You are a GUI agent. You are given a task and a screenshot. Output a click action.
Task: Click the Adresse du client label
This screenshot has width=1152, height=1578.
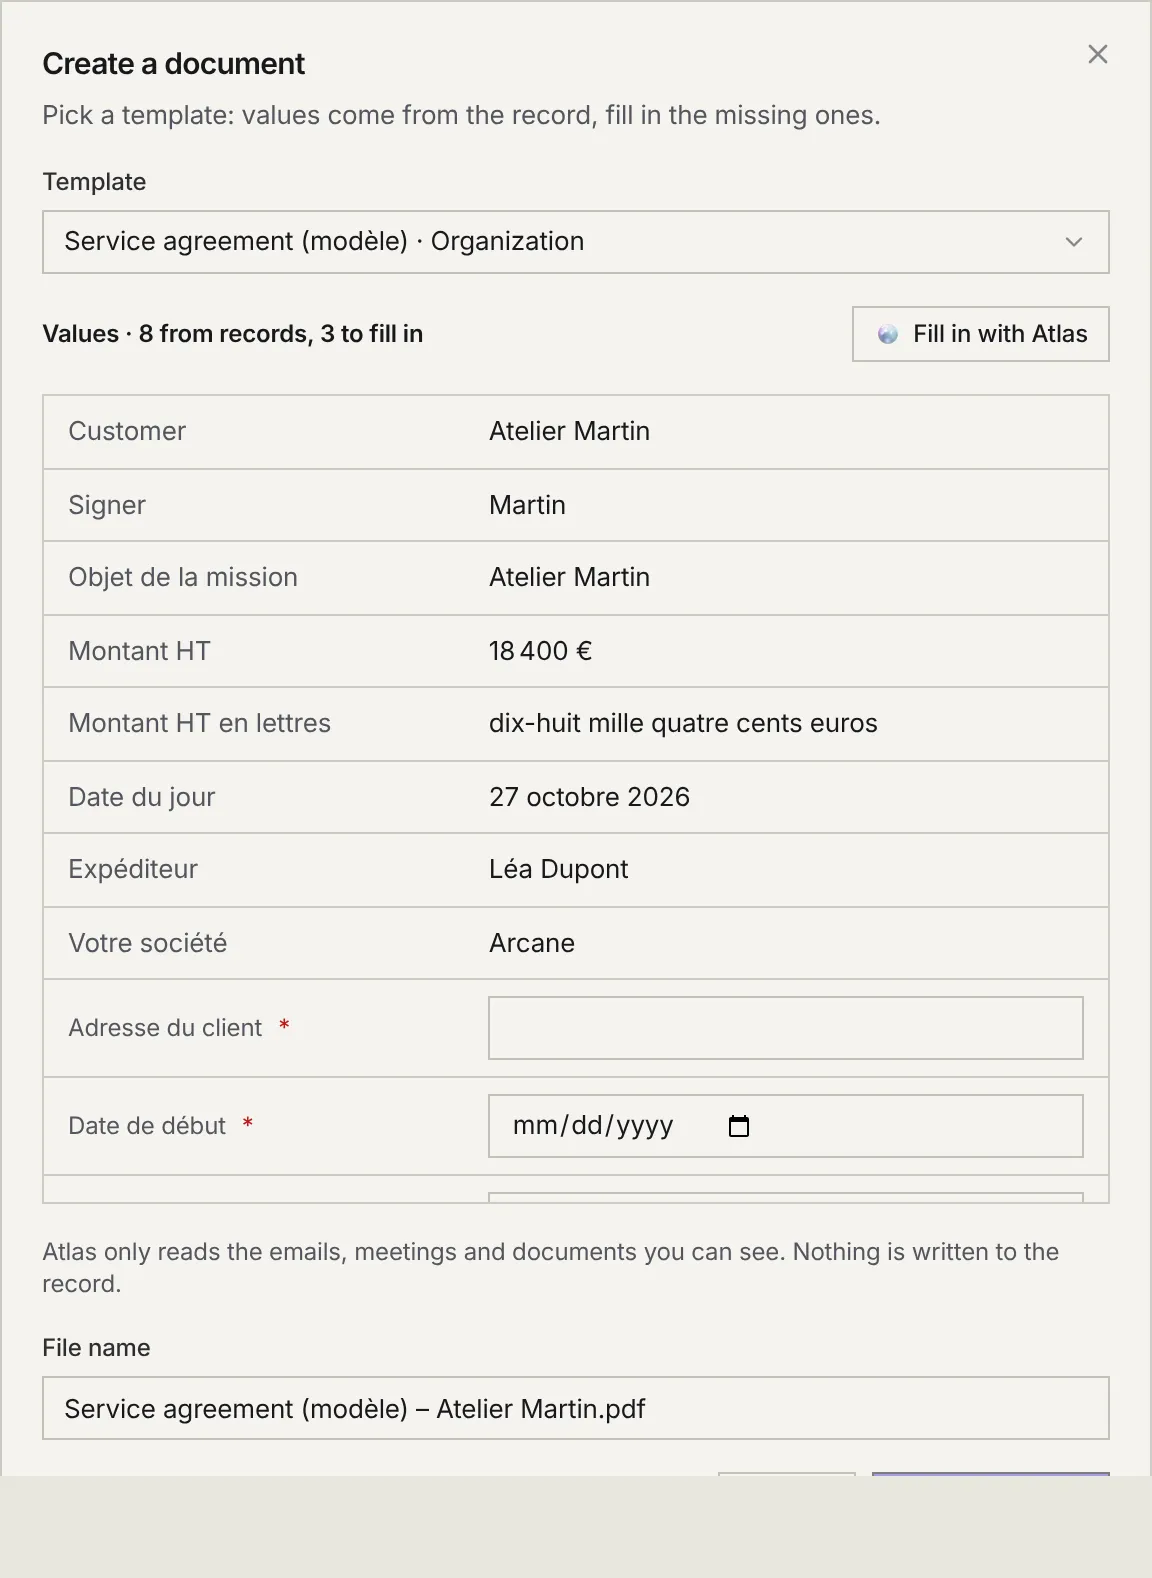tap(165, 1028)
